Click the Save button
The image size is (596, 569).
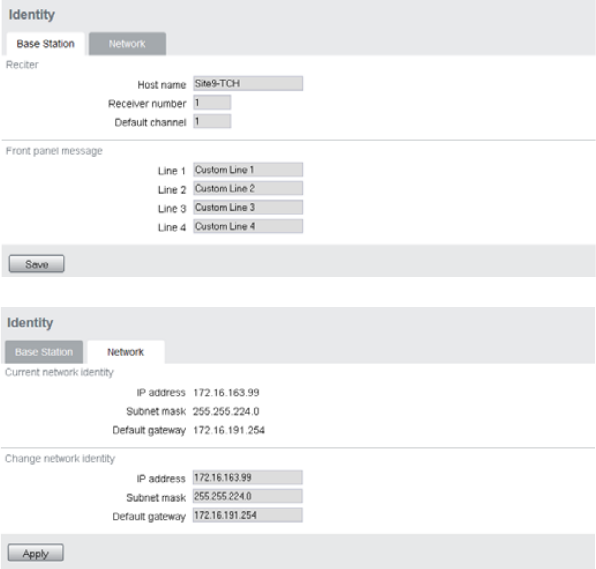click(x=36, y=264)
